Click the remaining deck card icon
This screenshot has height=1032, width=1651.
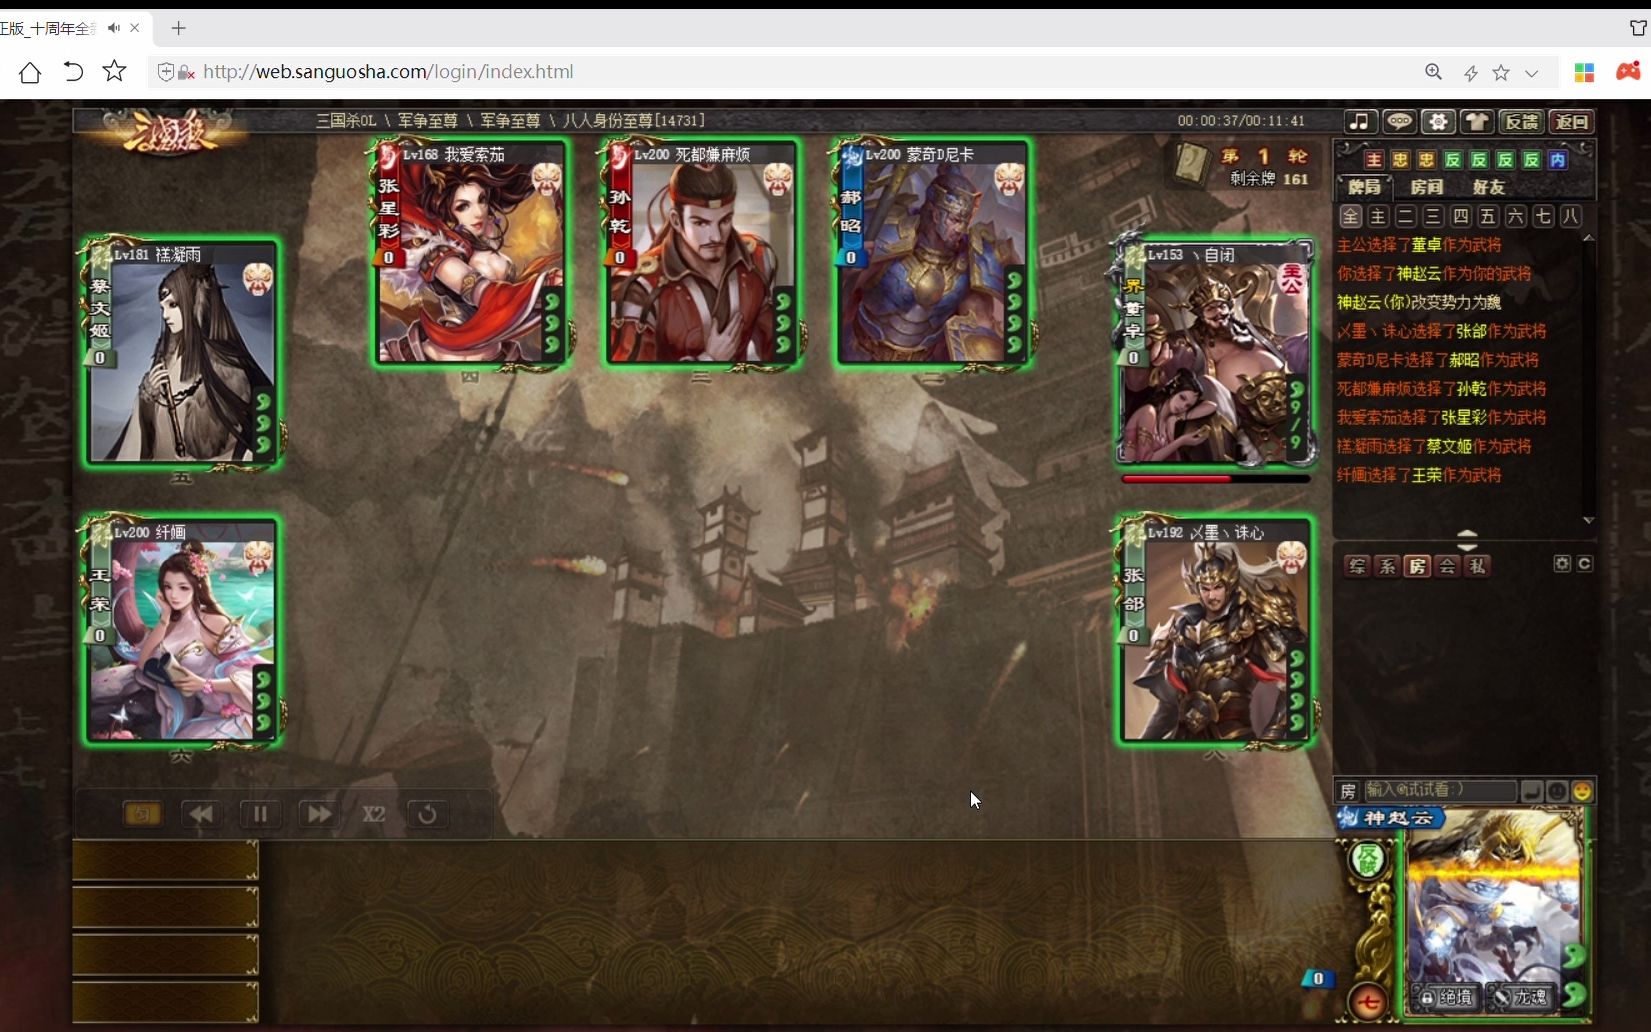click(x=1191, y=164)
